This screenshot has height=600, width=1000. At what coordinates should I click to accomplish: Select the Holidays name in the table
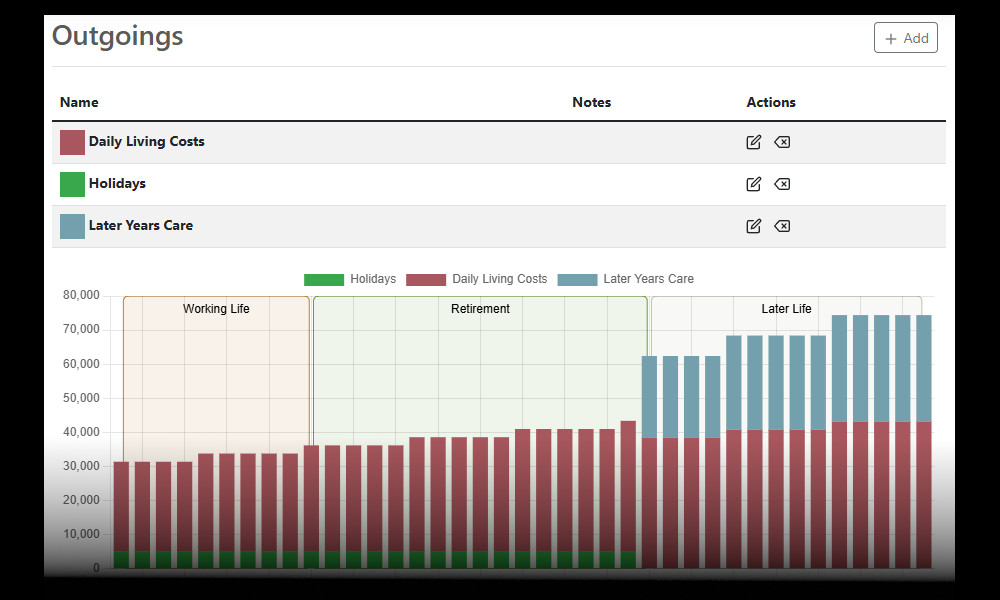point(117,184)
